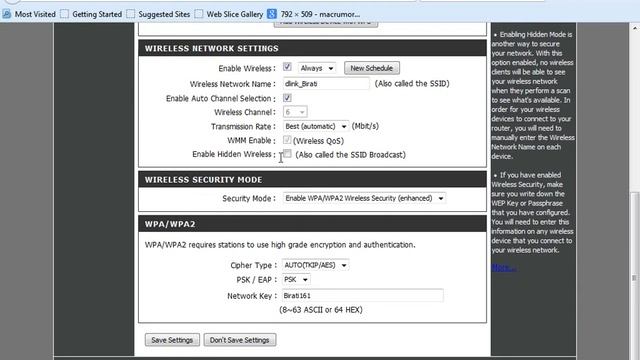Open the 792 × 509 macrumors bookmark
This screenshot has width=640, height=360.
pos(314,14)
